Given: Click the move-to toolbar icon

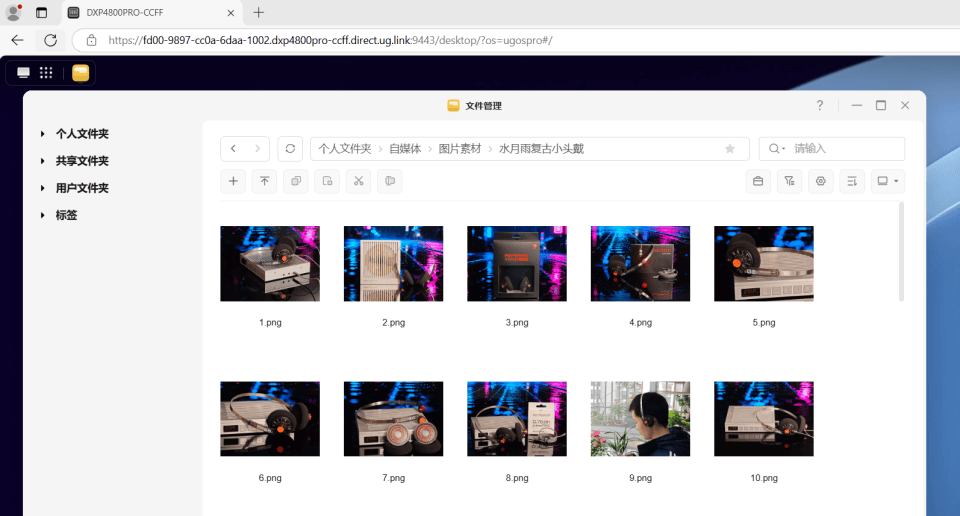Looking at the screenshot, I should [327, 181].
